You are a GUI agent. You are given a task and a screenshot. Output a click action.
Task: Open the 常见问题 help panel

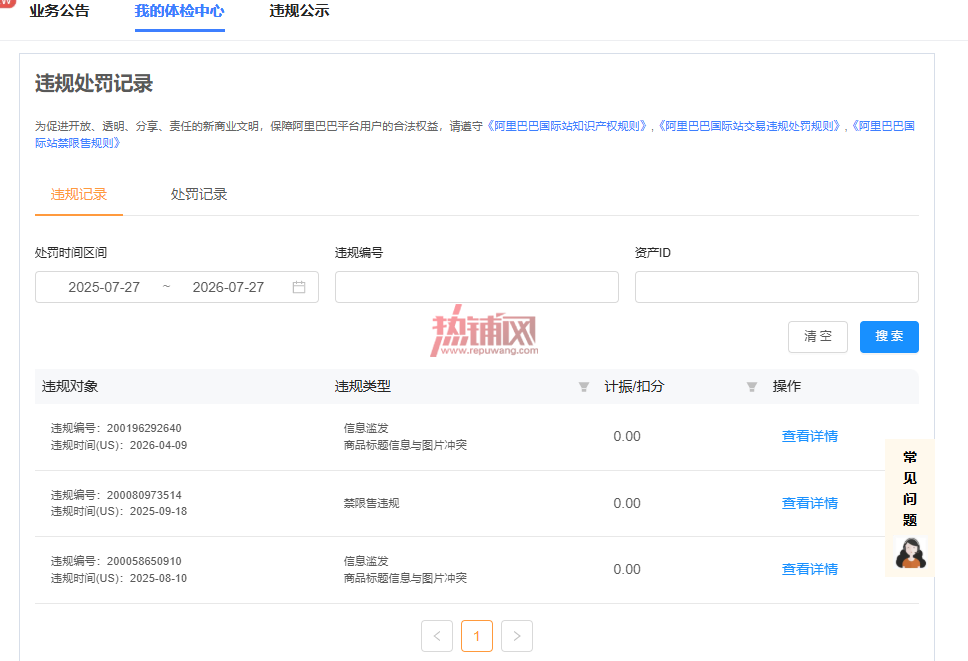pyautogui.click(x=910, y=488)
